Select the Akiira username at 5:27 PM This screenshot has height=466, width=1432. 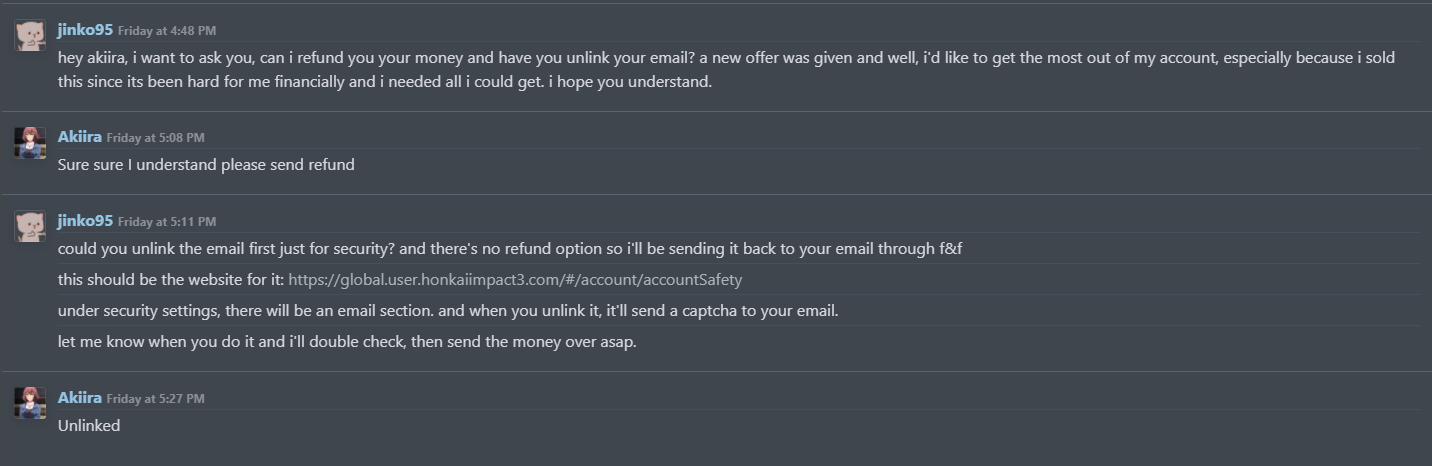click(x=80, y=398)
